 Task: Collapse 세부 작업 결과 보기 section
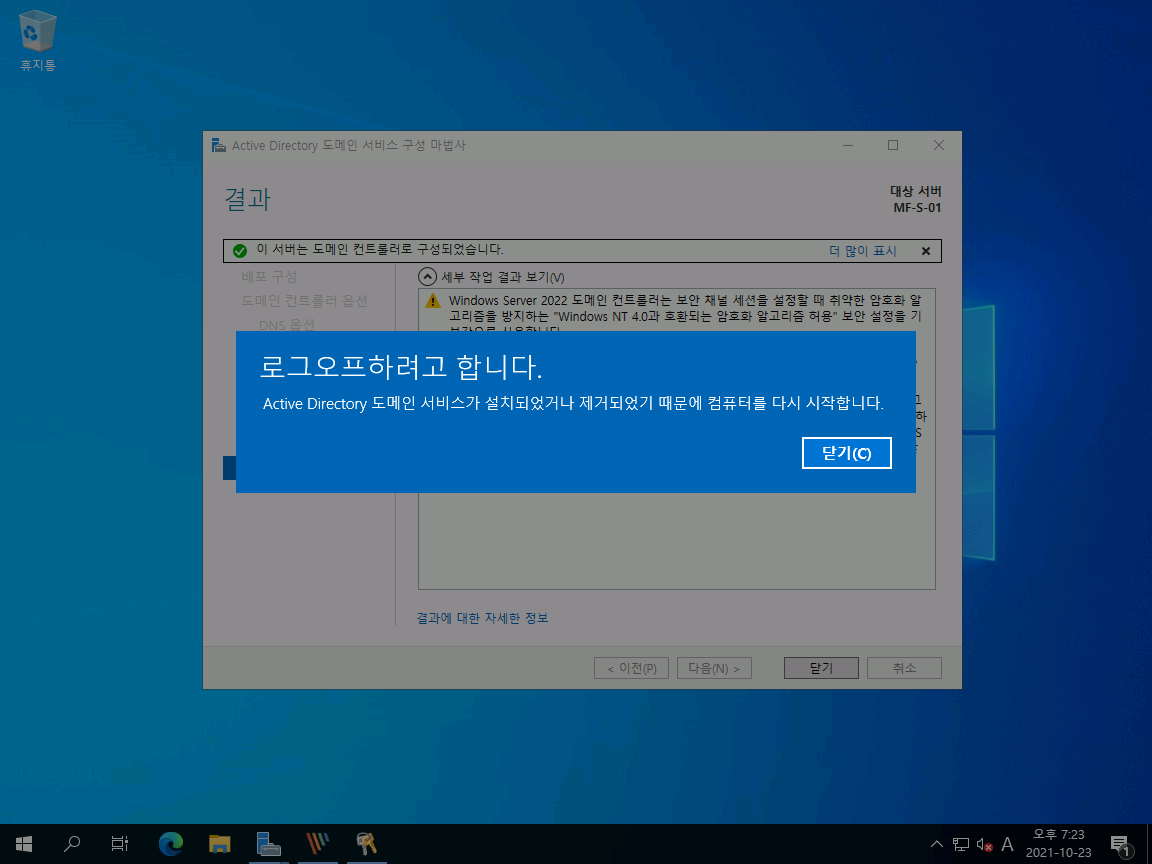(x=427, y=277)
